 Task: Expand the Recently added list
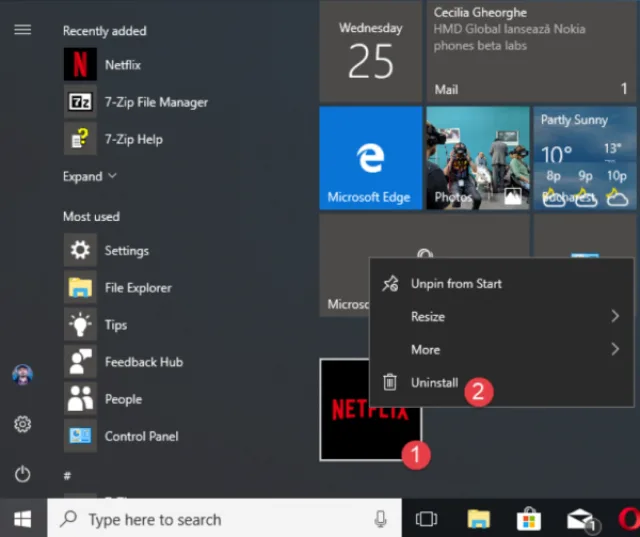[89, 176]
